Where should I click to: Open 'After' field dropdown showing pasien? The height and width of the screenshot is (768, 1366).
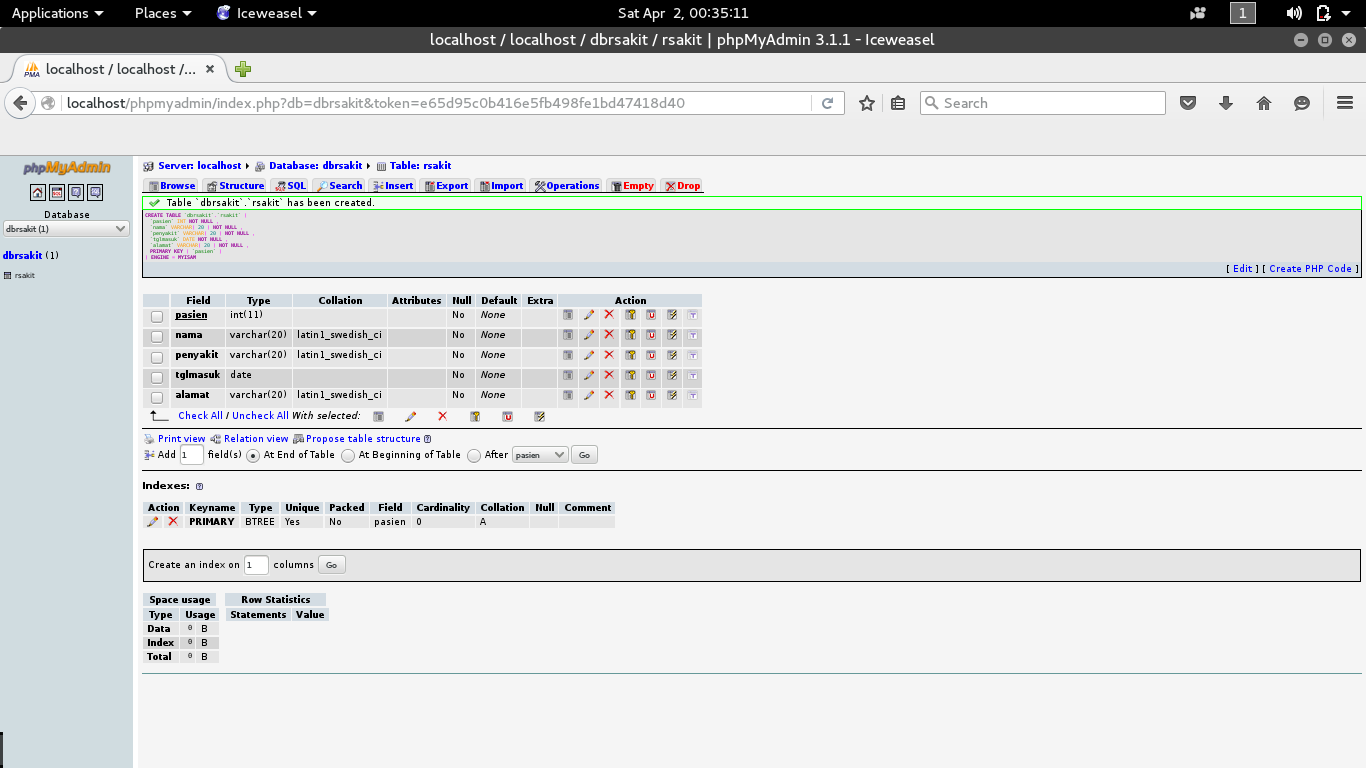click(x=540, y=455)
